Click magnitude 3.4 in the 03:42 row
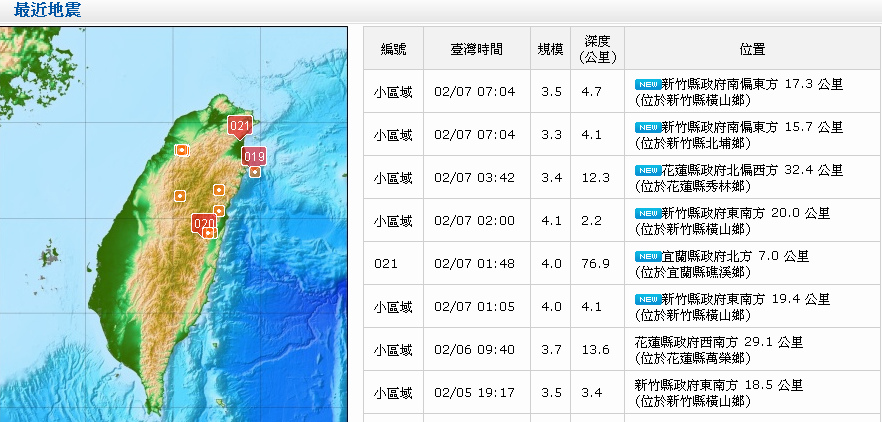The image size is (882, 422). pos(551,178)
